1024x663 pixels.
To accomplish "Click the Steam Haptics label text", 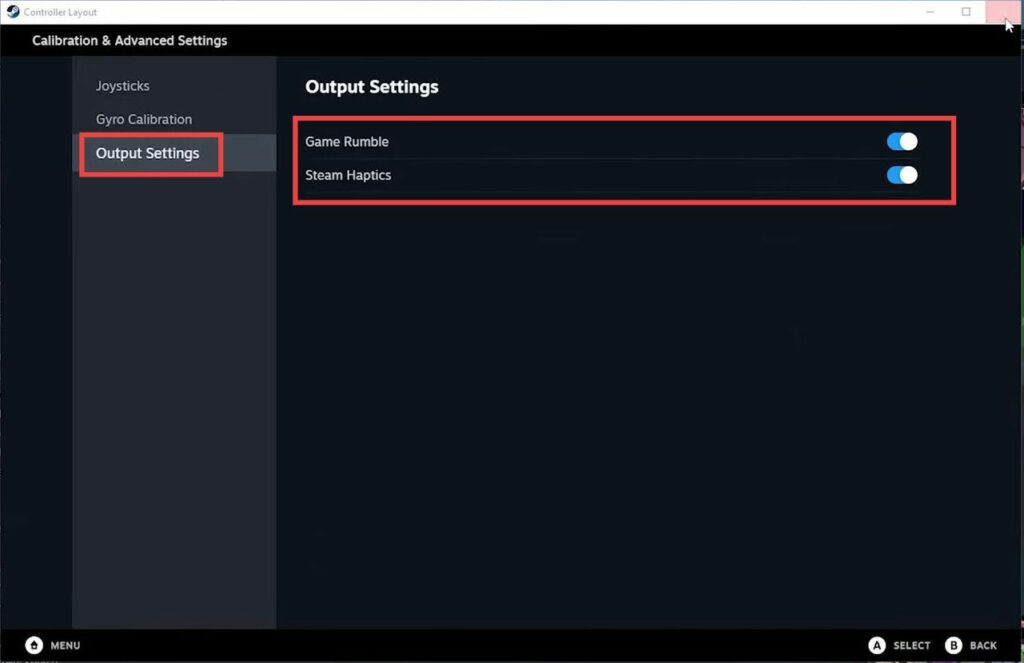I will tap(348, 174).
